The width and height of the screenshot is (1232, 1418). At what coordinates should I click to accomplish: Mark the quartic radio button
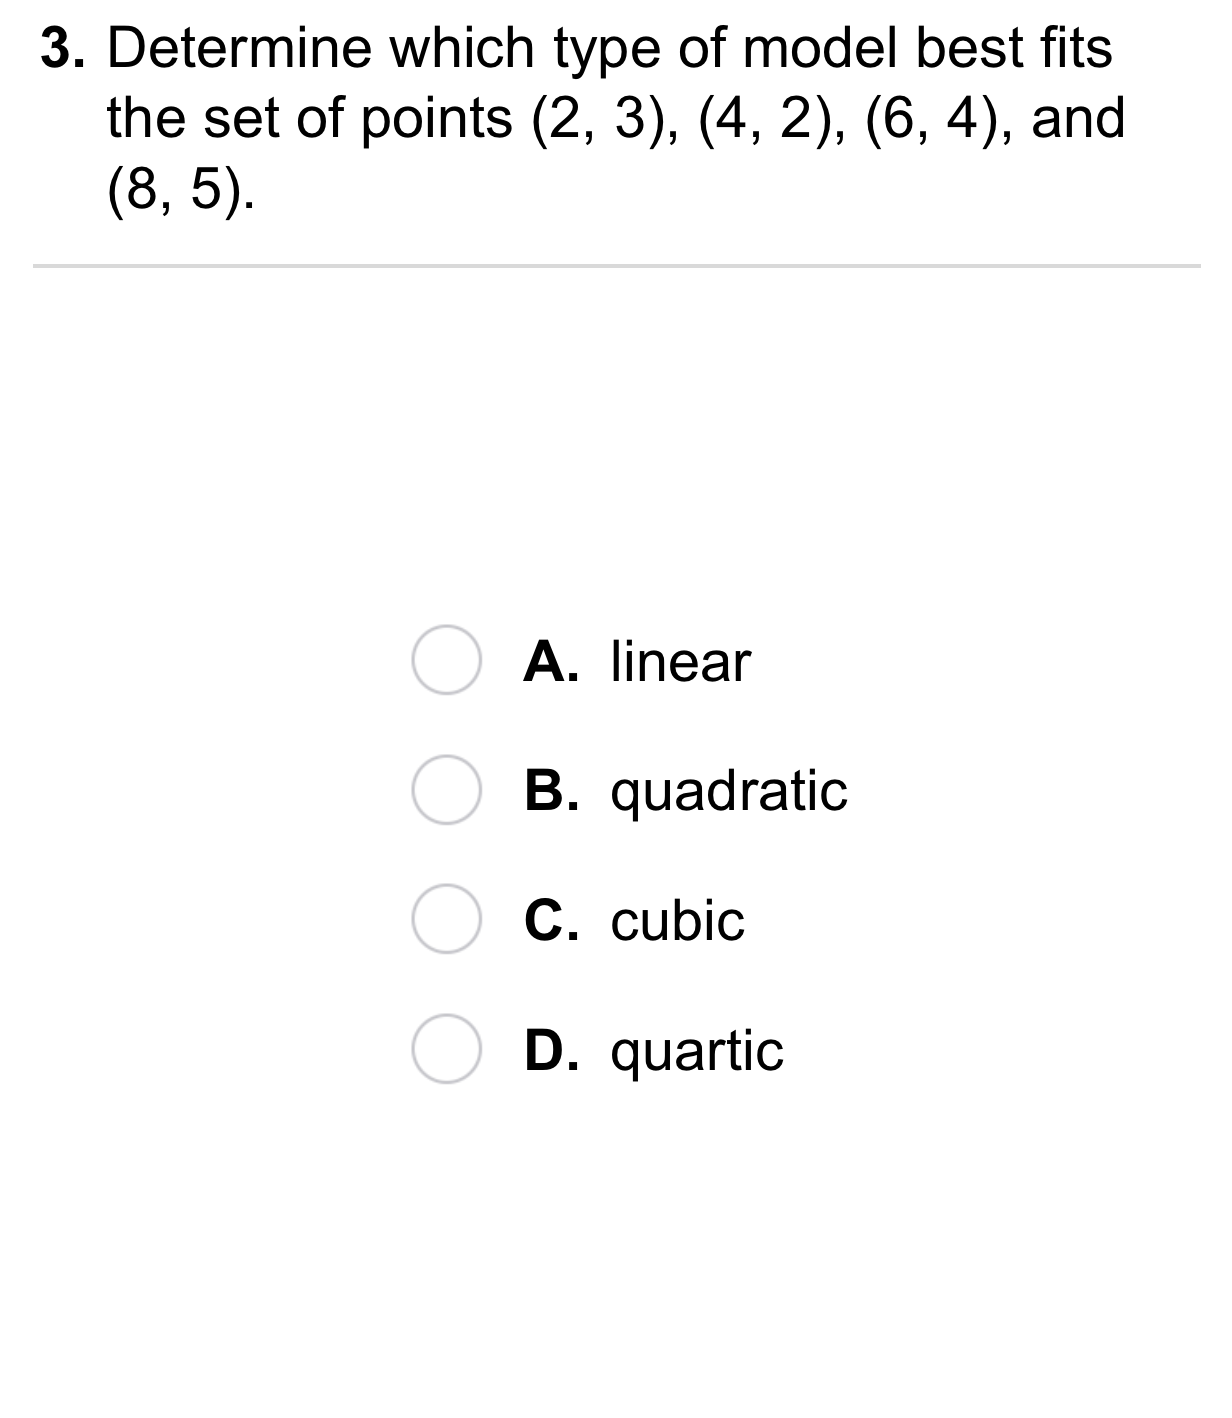click(x=446, y=1050)
